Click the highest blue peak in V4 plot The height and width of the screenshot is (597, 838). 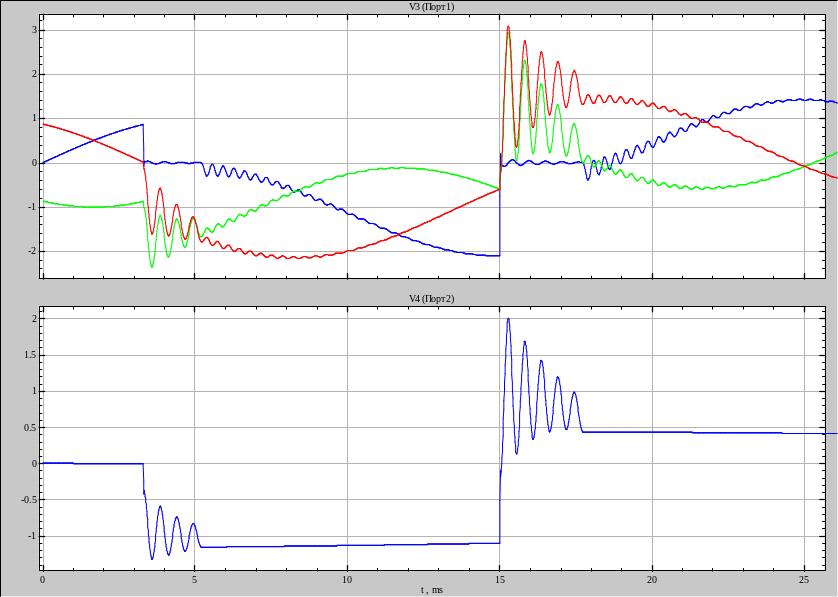(508, 319)
